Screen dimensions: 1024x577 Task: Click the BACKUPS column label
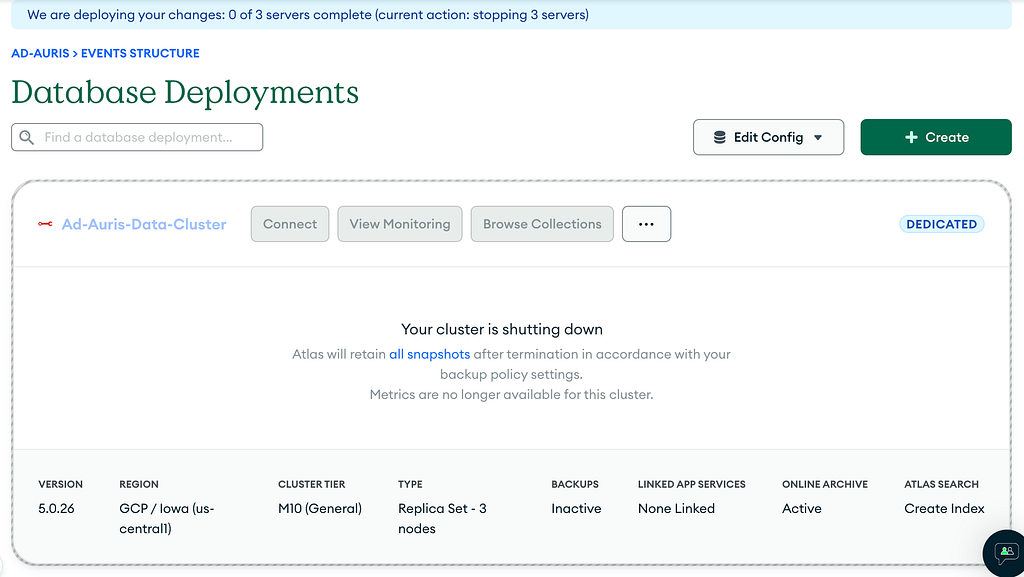coord(575,484)
